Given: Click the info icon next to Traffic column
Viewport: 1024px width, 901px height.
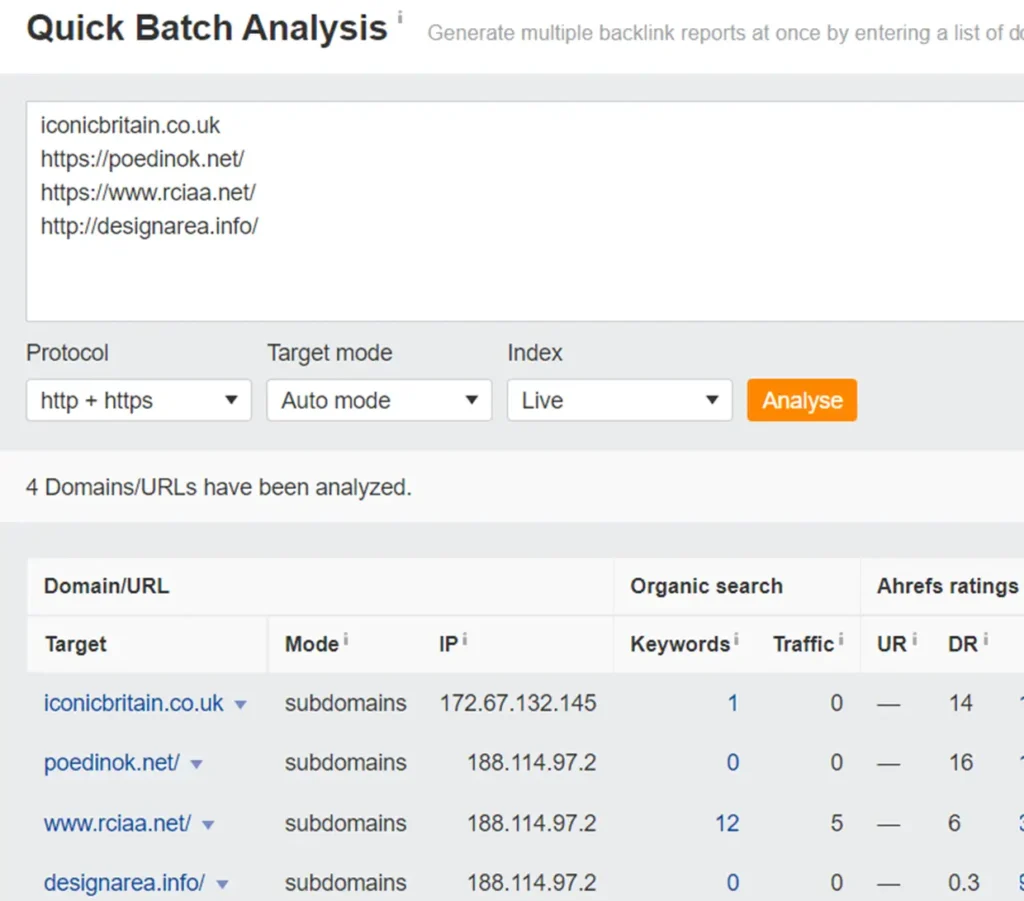Looking at the screenshot, I should tap(840, 639).
